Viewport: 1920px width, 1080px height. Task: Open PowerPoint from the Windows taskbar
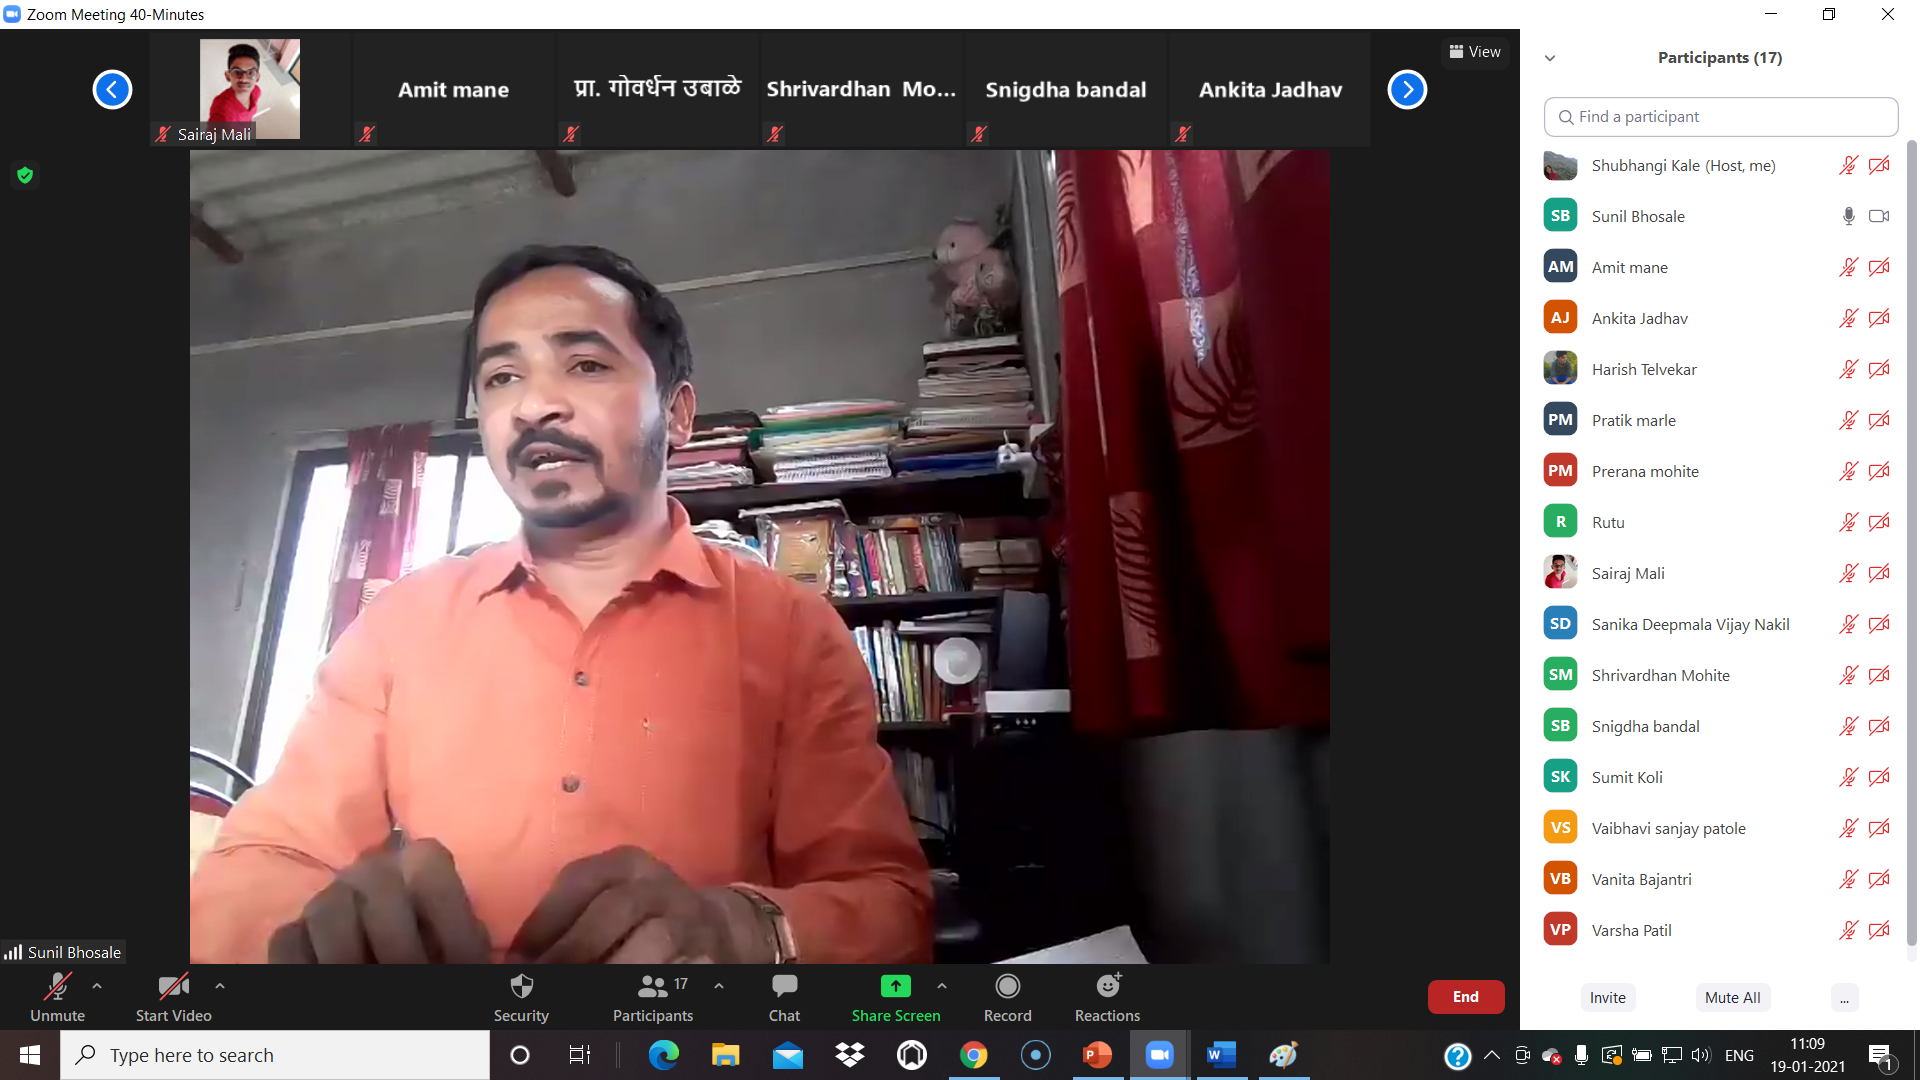[1097, 1055]
